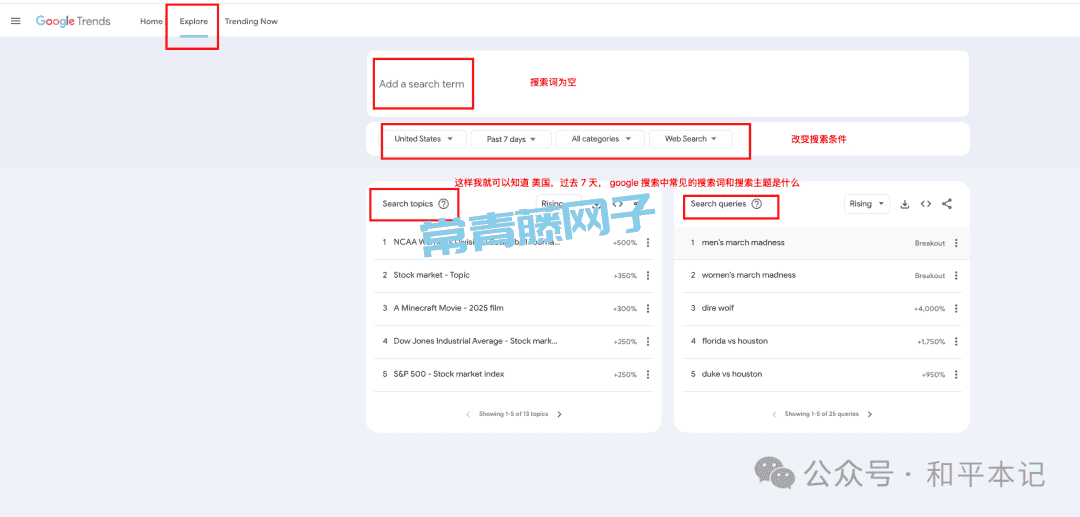Embed the Search topics card
Screen dimensions: 1080x517
(x=618, y=204)
